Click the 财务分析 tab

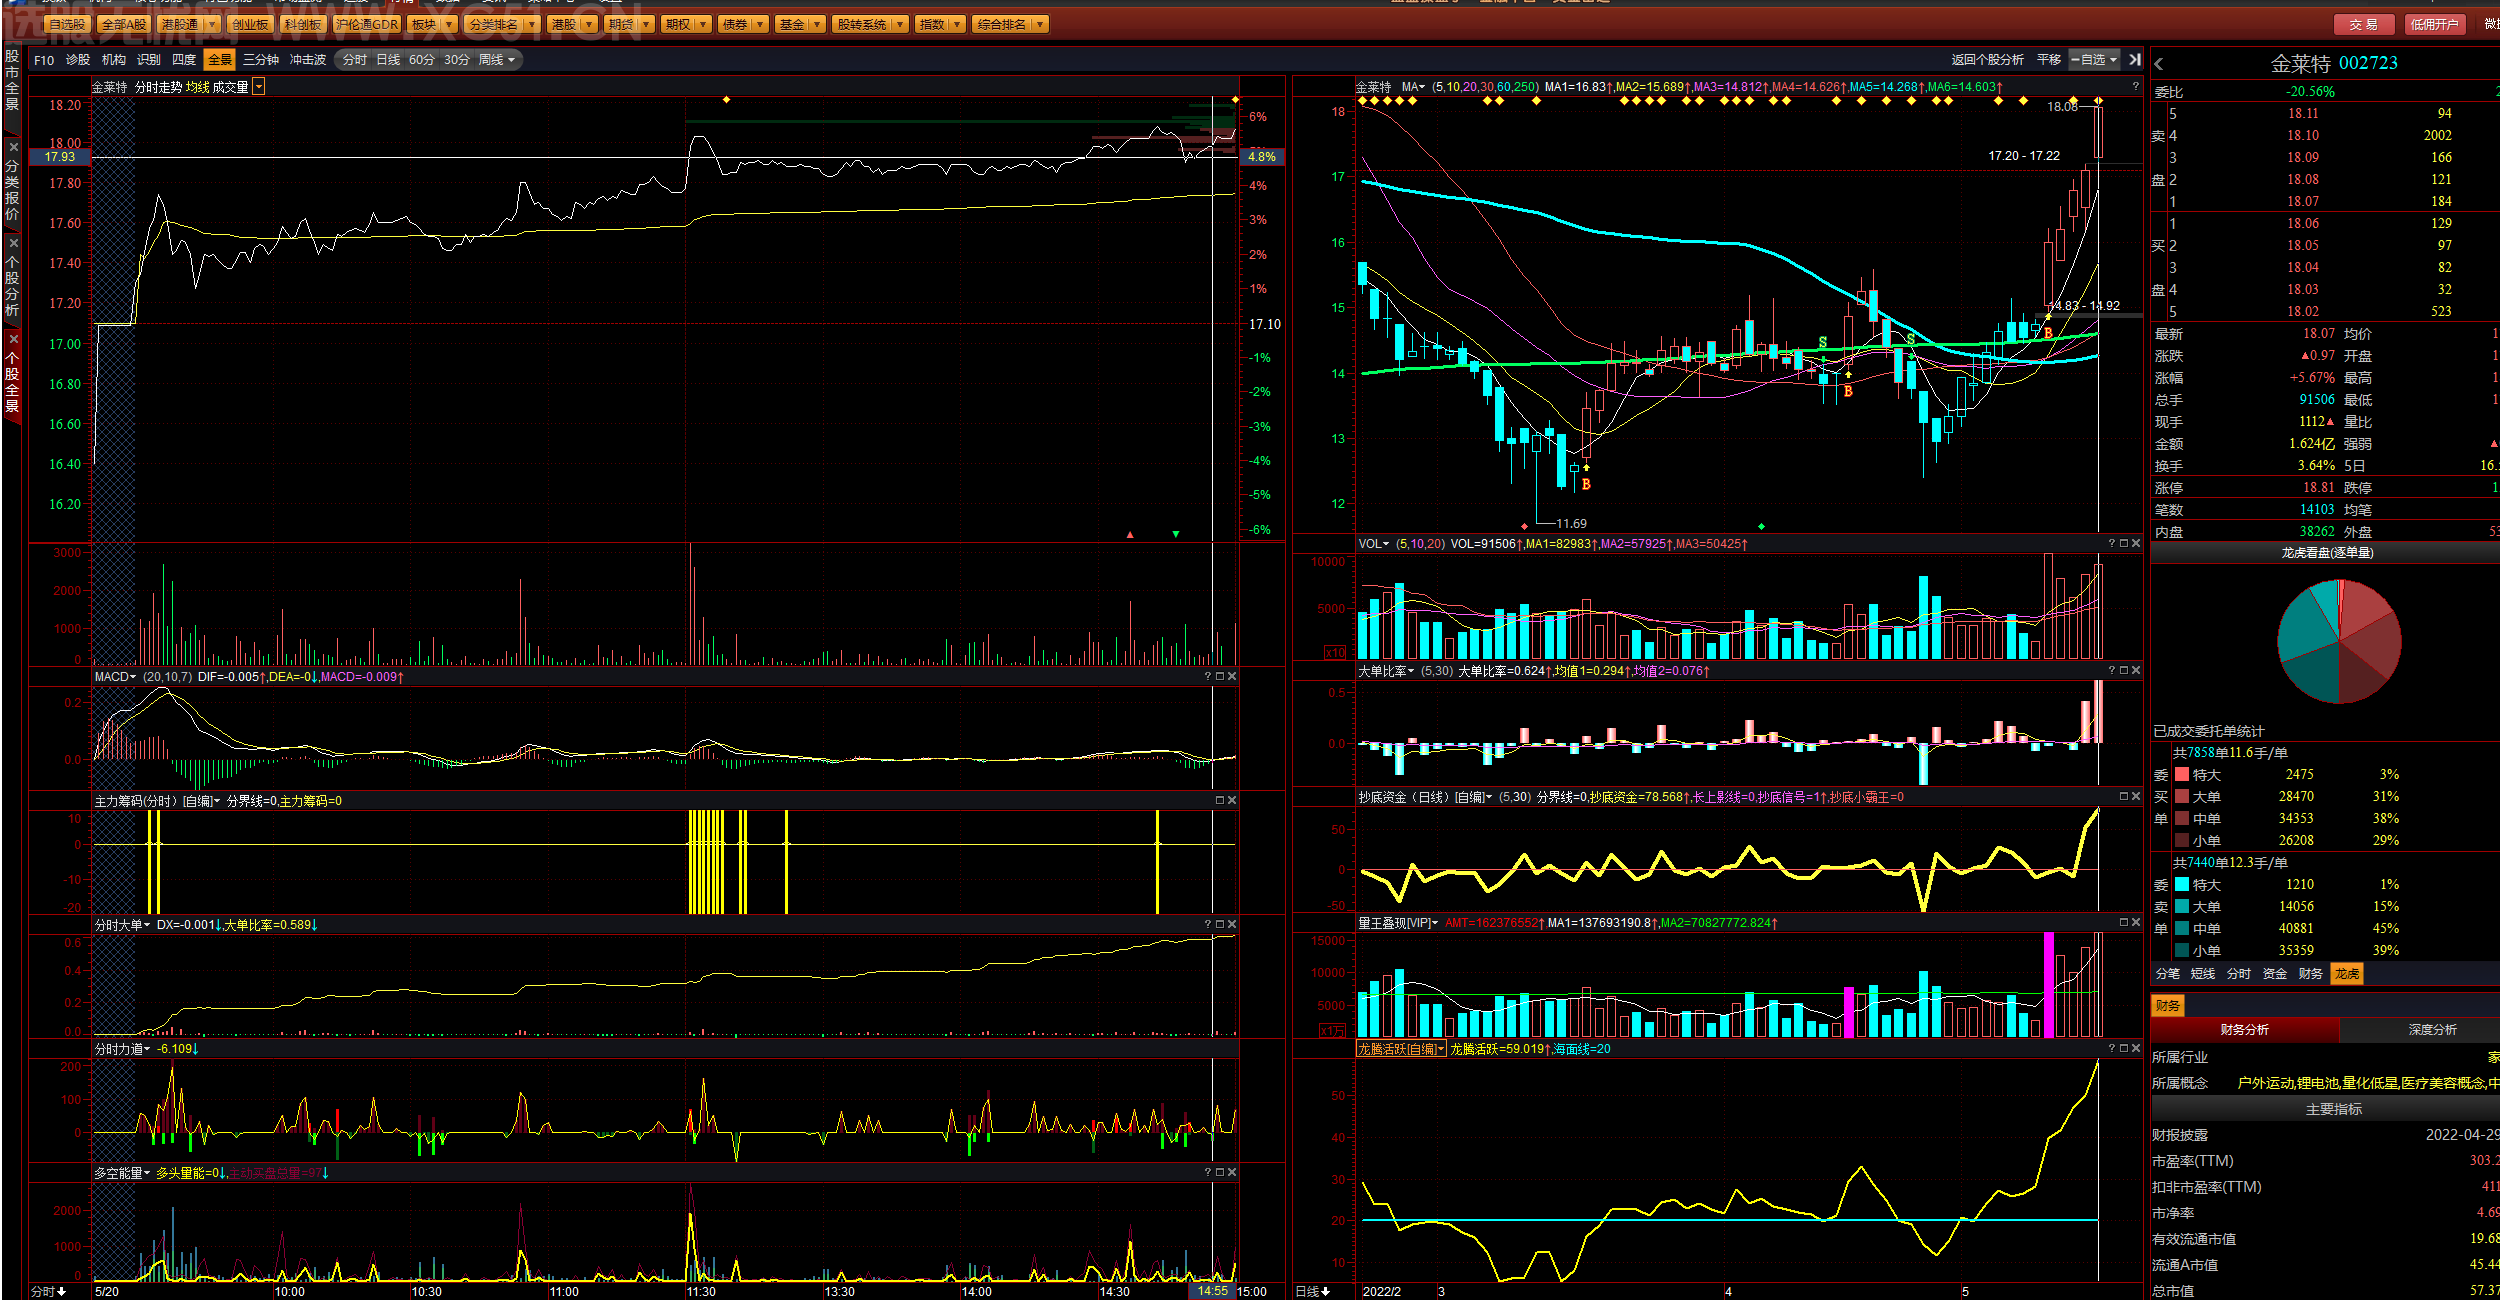click(2245, 1029)
